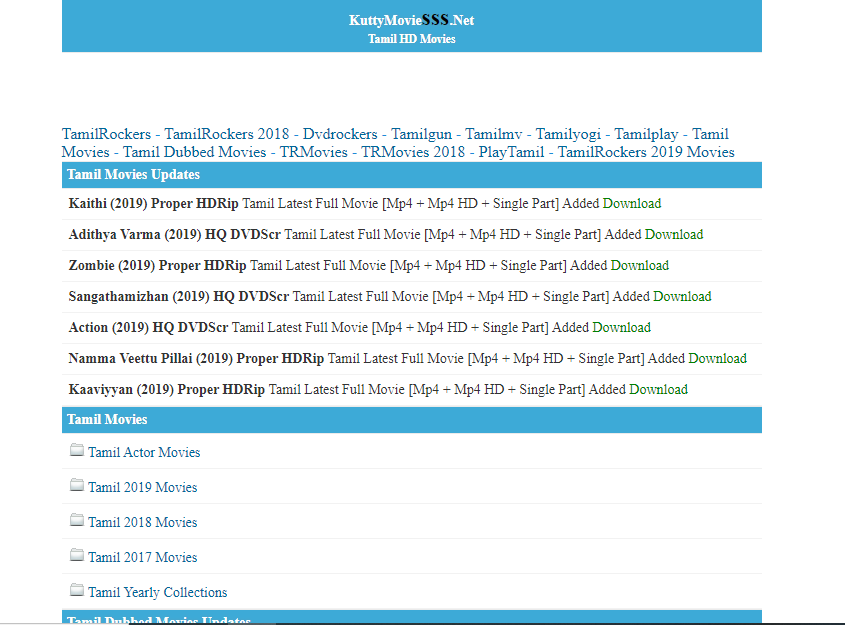The height and width of the screenshot is (625, 845).
Task: Open the Dvdrockers link
Action: coord(340,134)
